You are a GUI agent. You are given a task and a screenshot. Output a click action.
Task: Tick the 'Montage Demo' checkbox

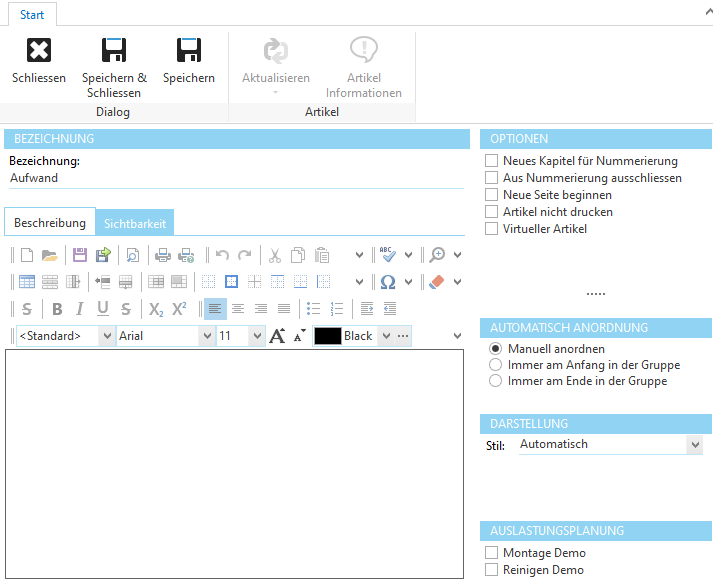point(491,553)
